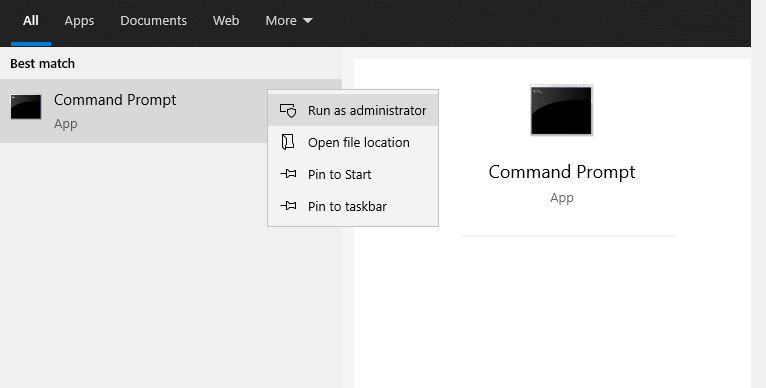Click the pin icon beside Pin to taskbar
Viewport: 766px width, 388px height.
click(288, 206)
